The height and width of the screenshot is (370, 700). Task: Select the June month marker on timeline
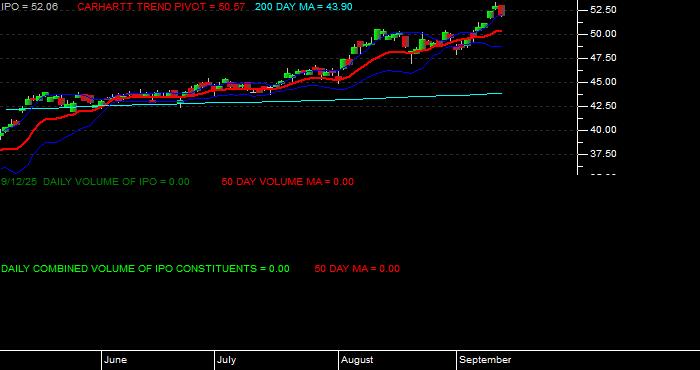[116, 360]
